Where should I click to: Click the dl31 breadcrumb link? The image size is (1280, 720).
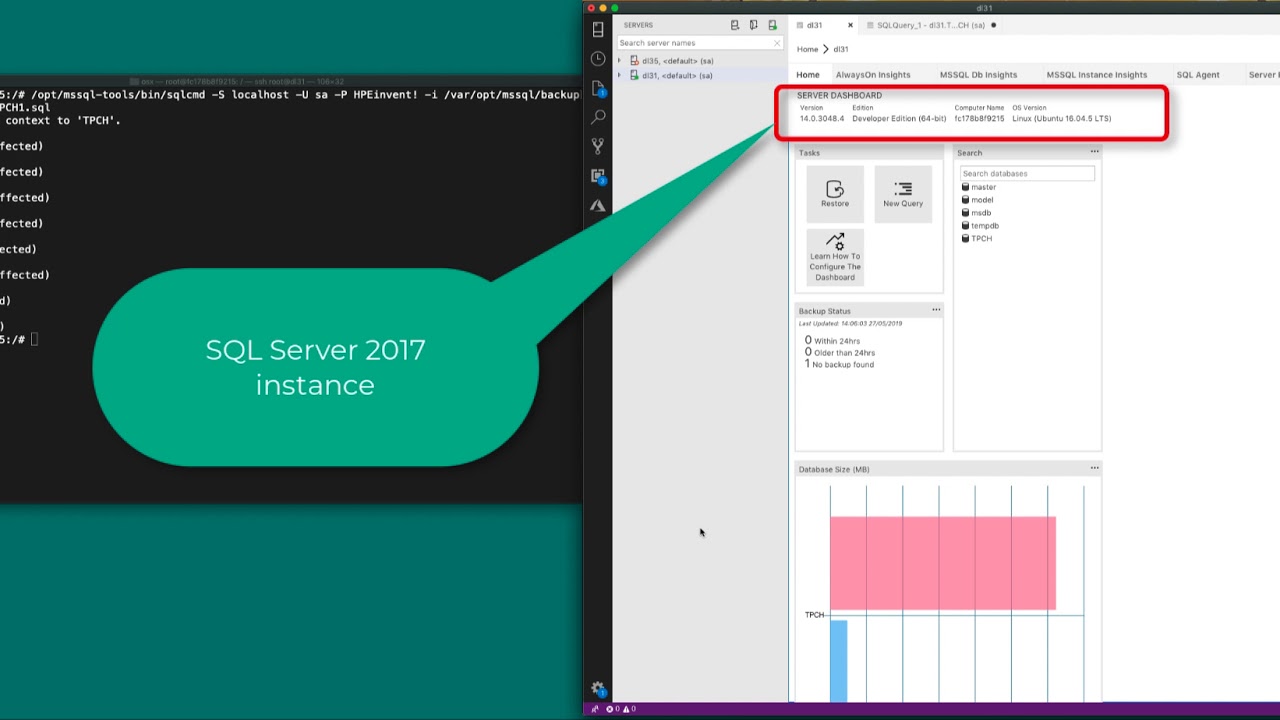point(841,49)
